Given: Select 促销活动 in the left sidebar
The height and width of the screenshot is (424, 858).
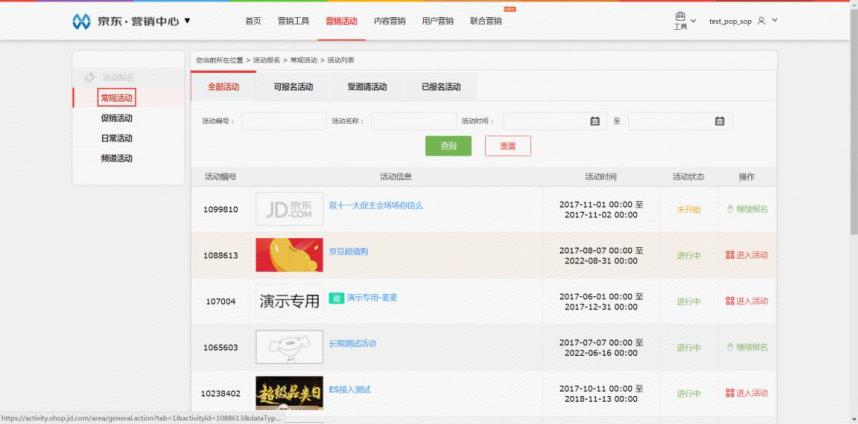Looking at the screenshot, I should click(116, 118).
